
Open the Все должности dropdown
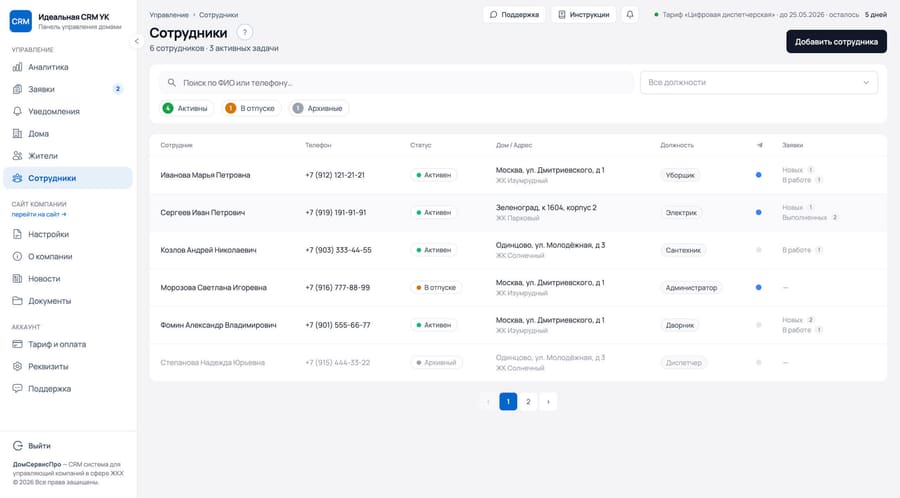[x=759, y=83]
